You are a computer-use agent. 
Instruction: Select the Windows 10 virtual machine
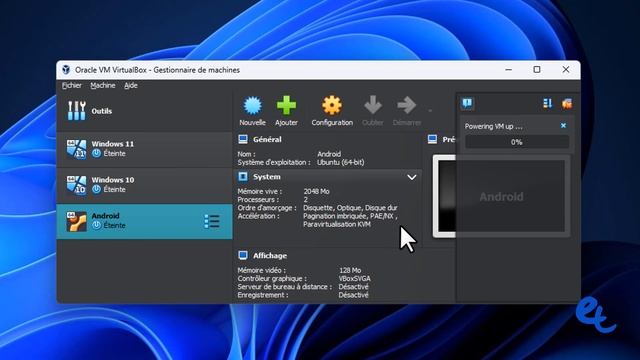[x=144, y=185]
